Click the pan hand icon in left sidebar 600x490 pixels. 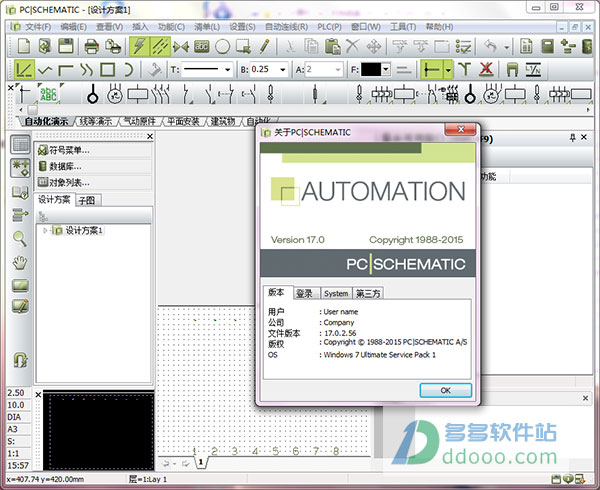pyautogui.click(x=20, y=262)
